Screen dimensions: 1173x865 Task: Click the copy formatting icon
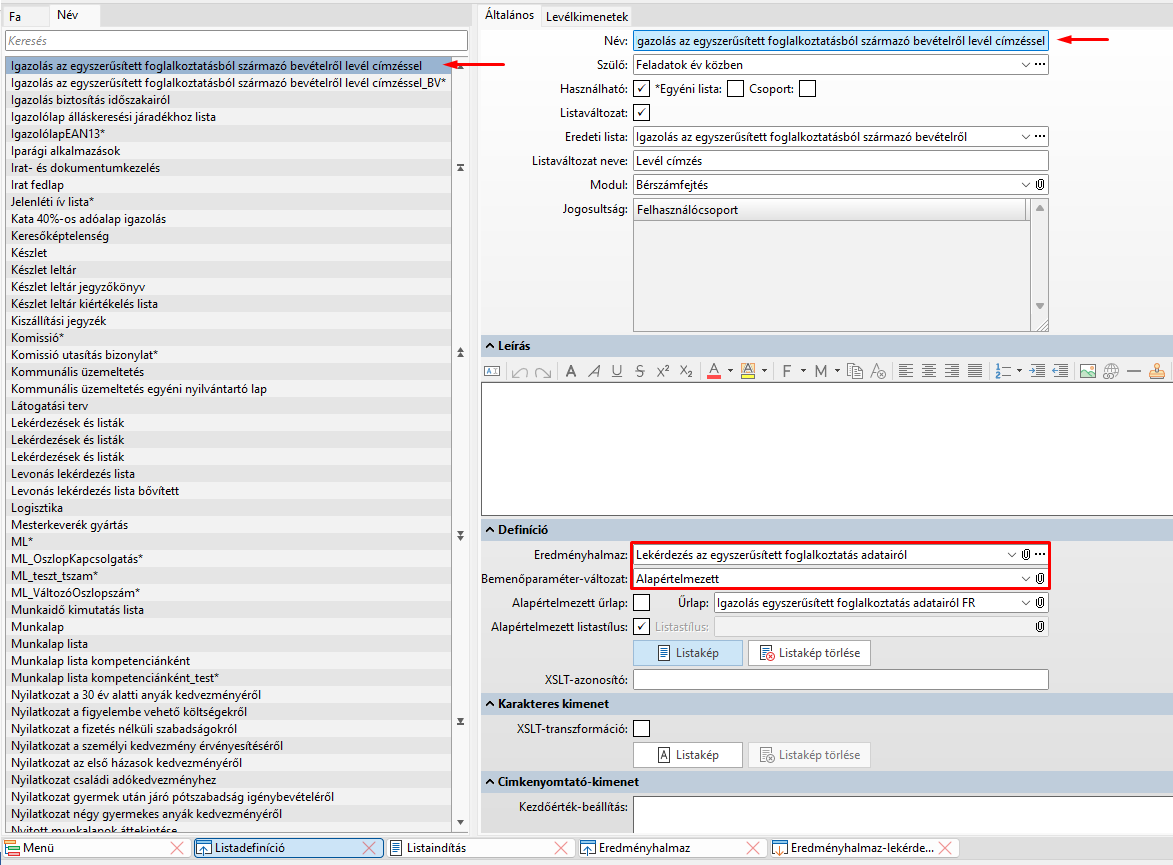[x=855, y=371]
